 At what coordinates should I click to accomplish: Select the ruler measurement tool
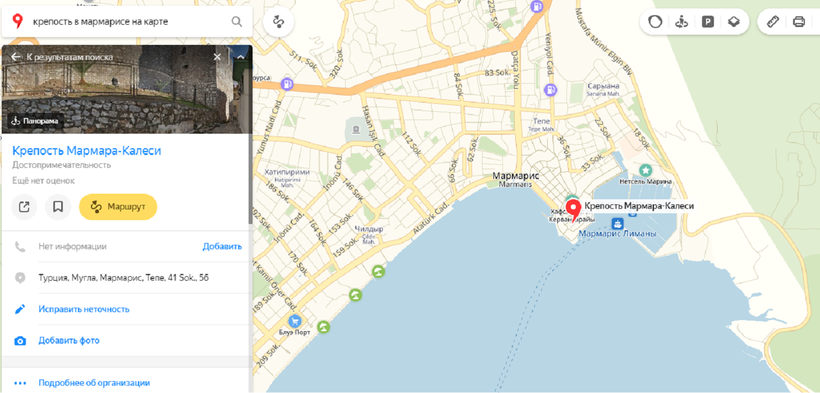[x=772, y=22]
